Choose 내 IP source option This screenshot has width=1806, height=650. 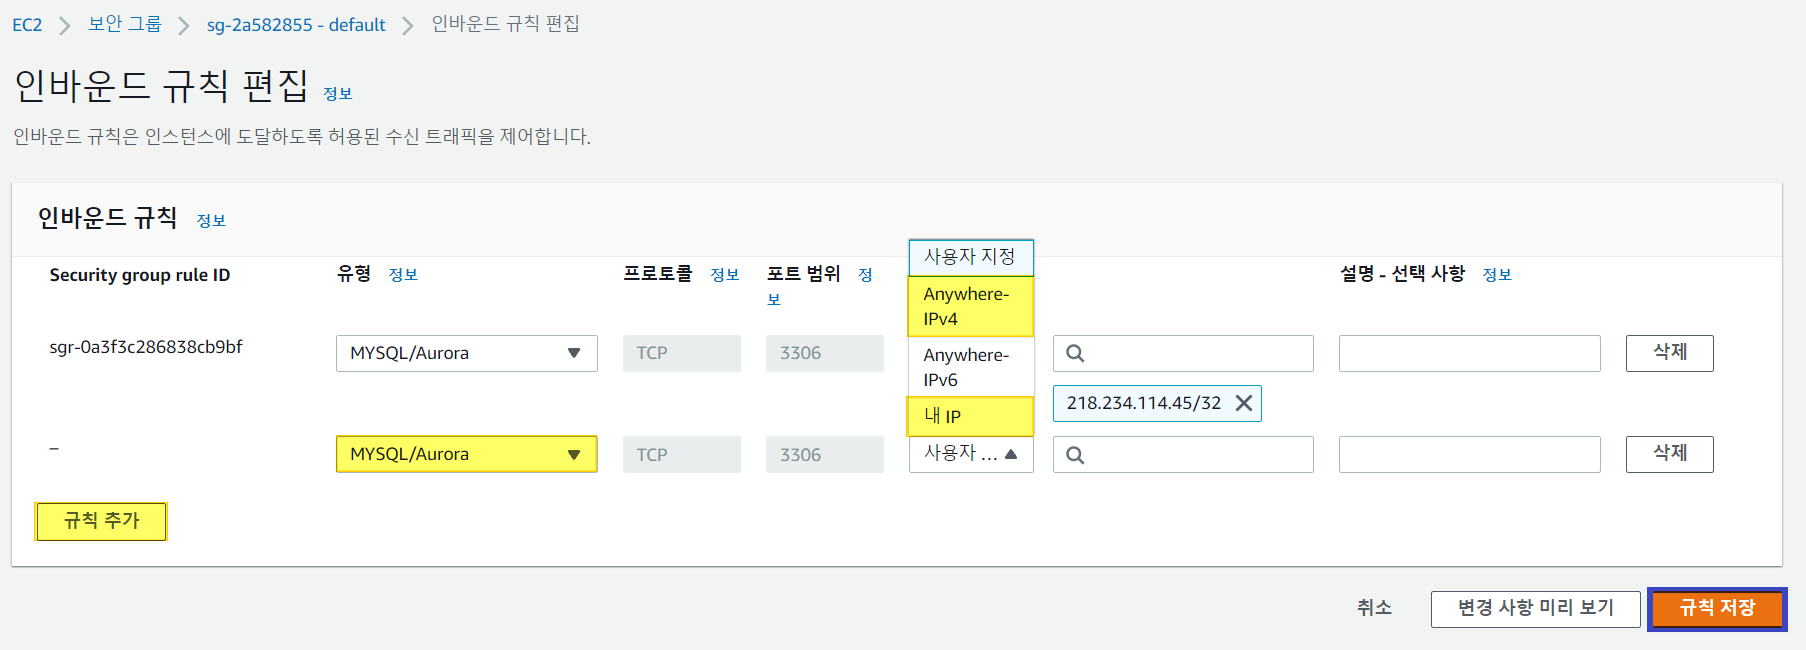point(970,416)
